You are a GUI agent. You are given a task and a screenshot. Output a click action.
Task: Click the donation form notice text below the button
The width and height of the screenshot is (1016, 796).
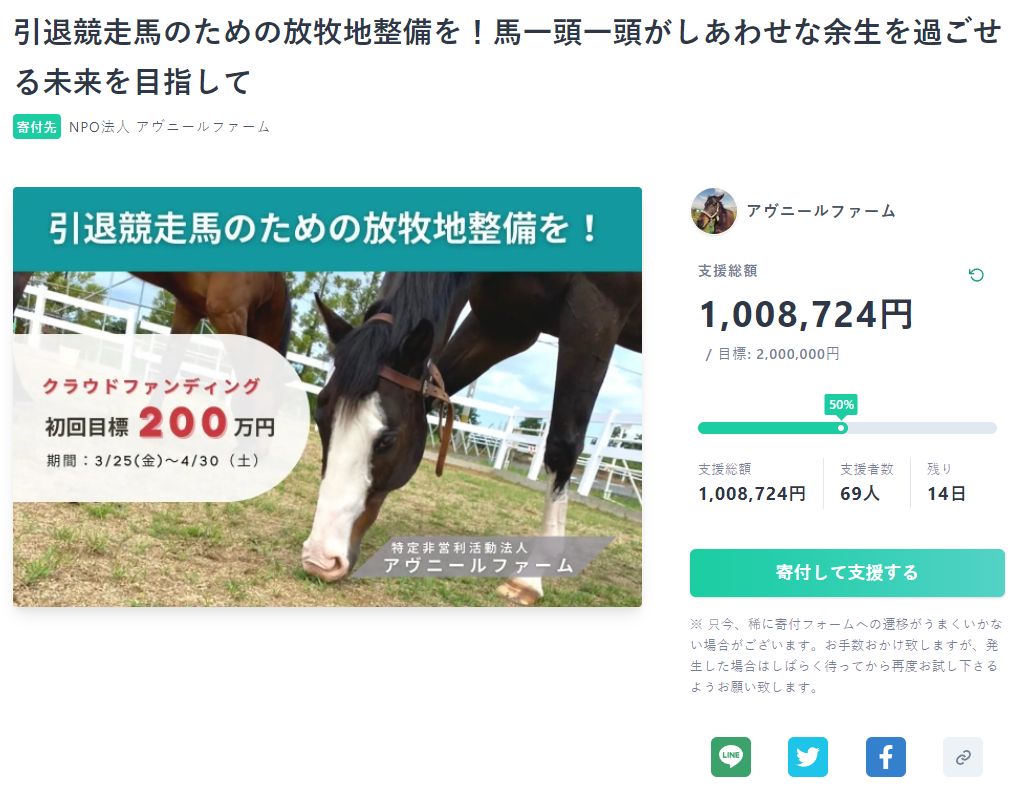point(845,654)
